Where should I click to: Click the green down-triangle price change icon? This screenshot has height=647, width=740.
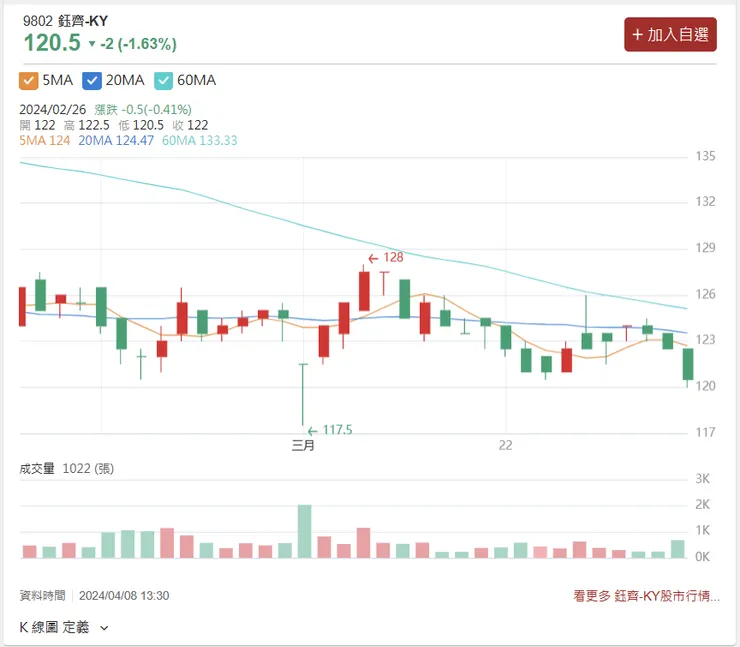pyautogui.click(x=92, y=44)
